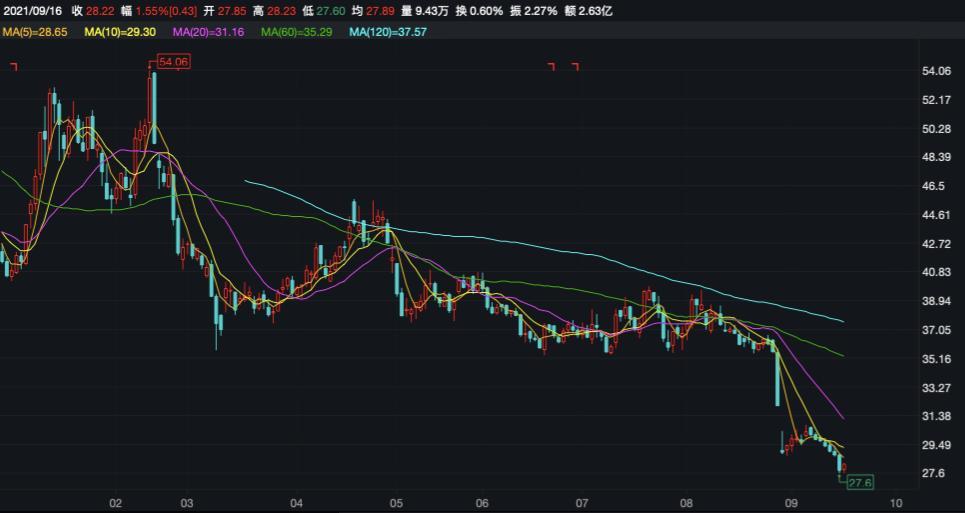
Task: Select the closing price 收 28.22
Action: pyautogui.click(x=92, y=10)
